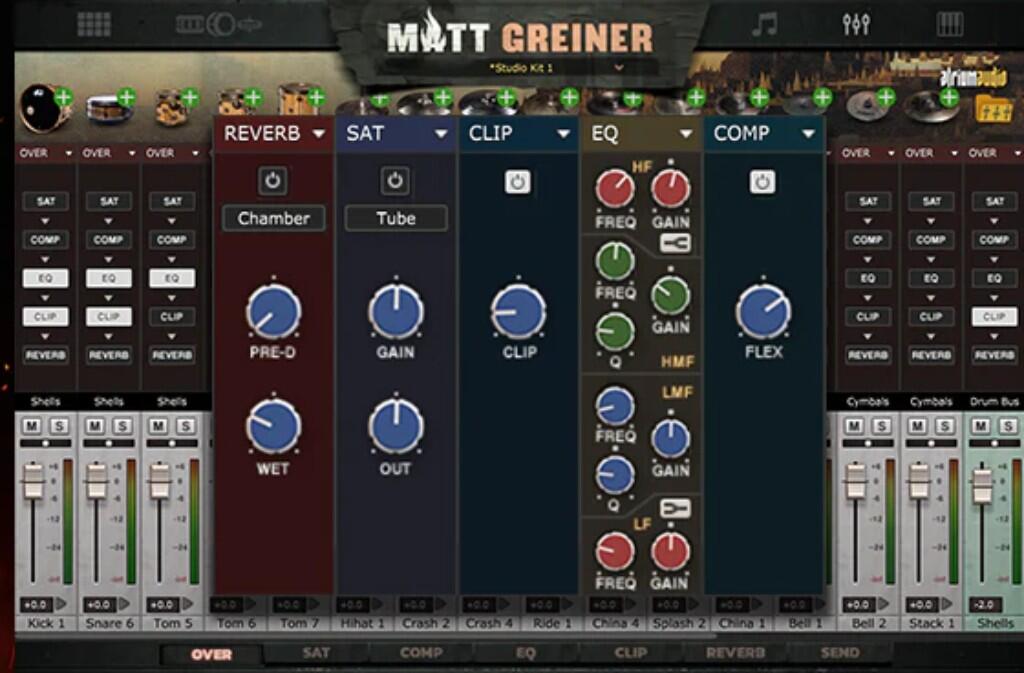The height and width of the screenshot is (673, 1024).
Task: Open the grid pads view icon
Action: pos(94,24)
